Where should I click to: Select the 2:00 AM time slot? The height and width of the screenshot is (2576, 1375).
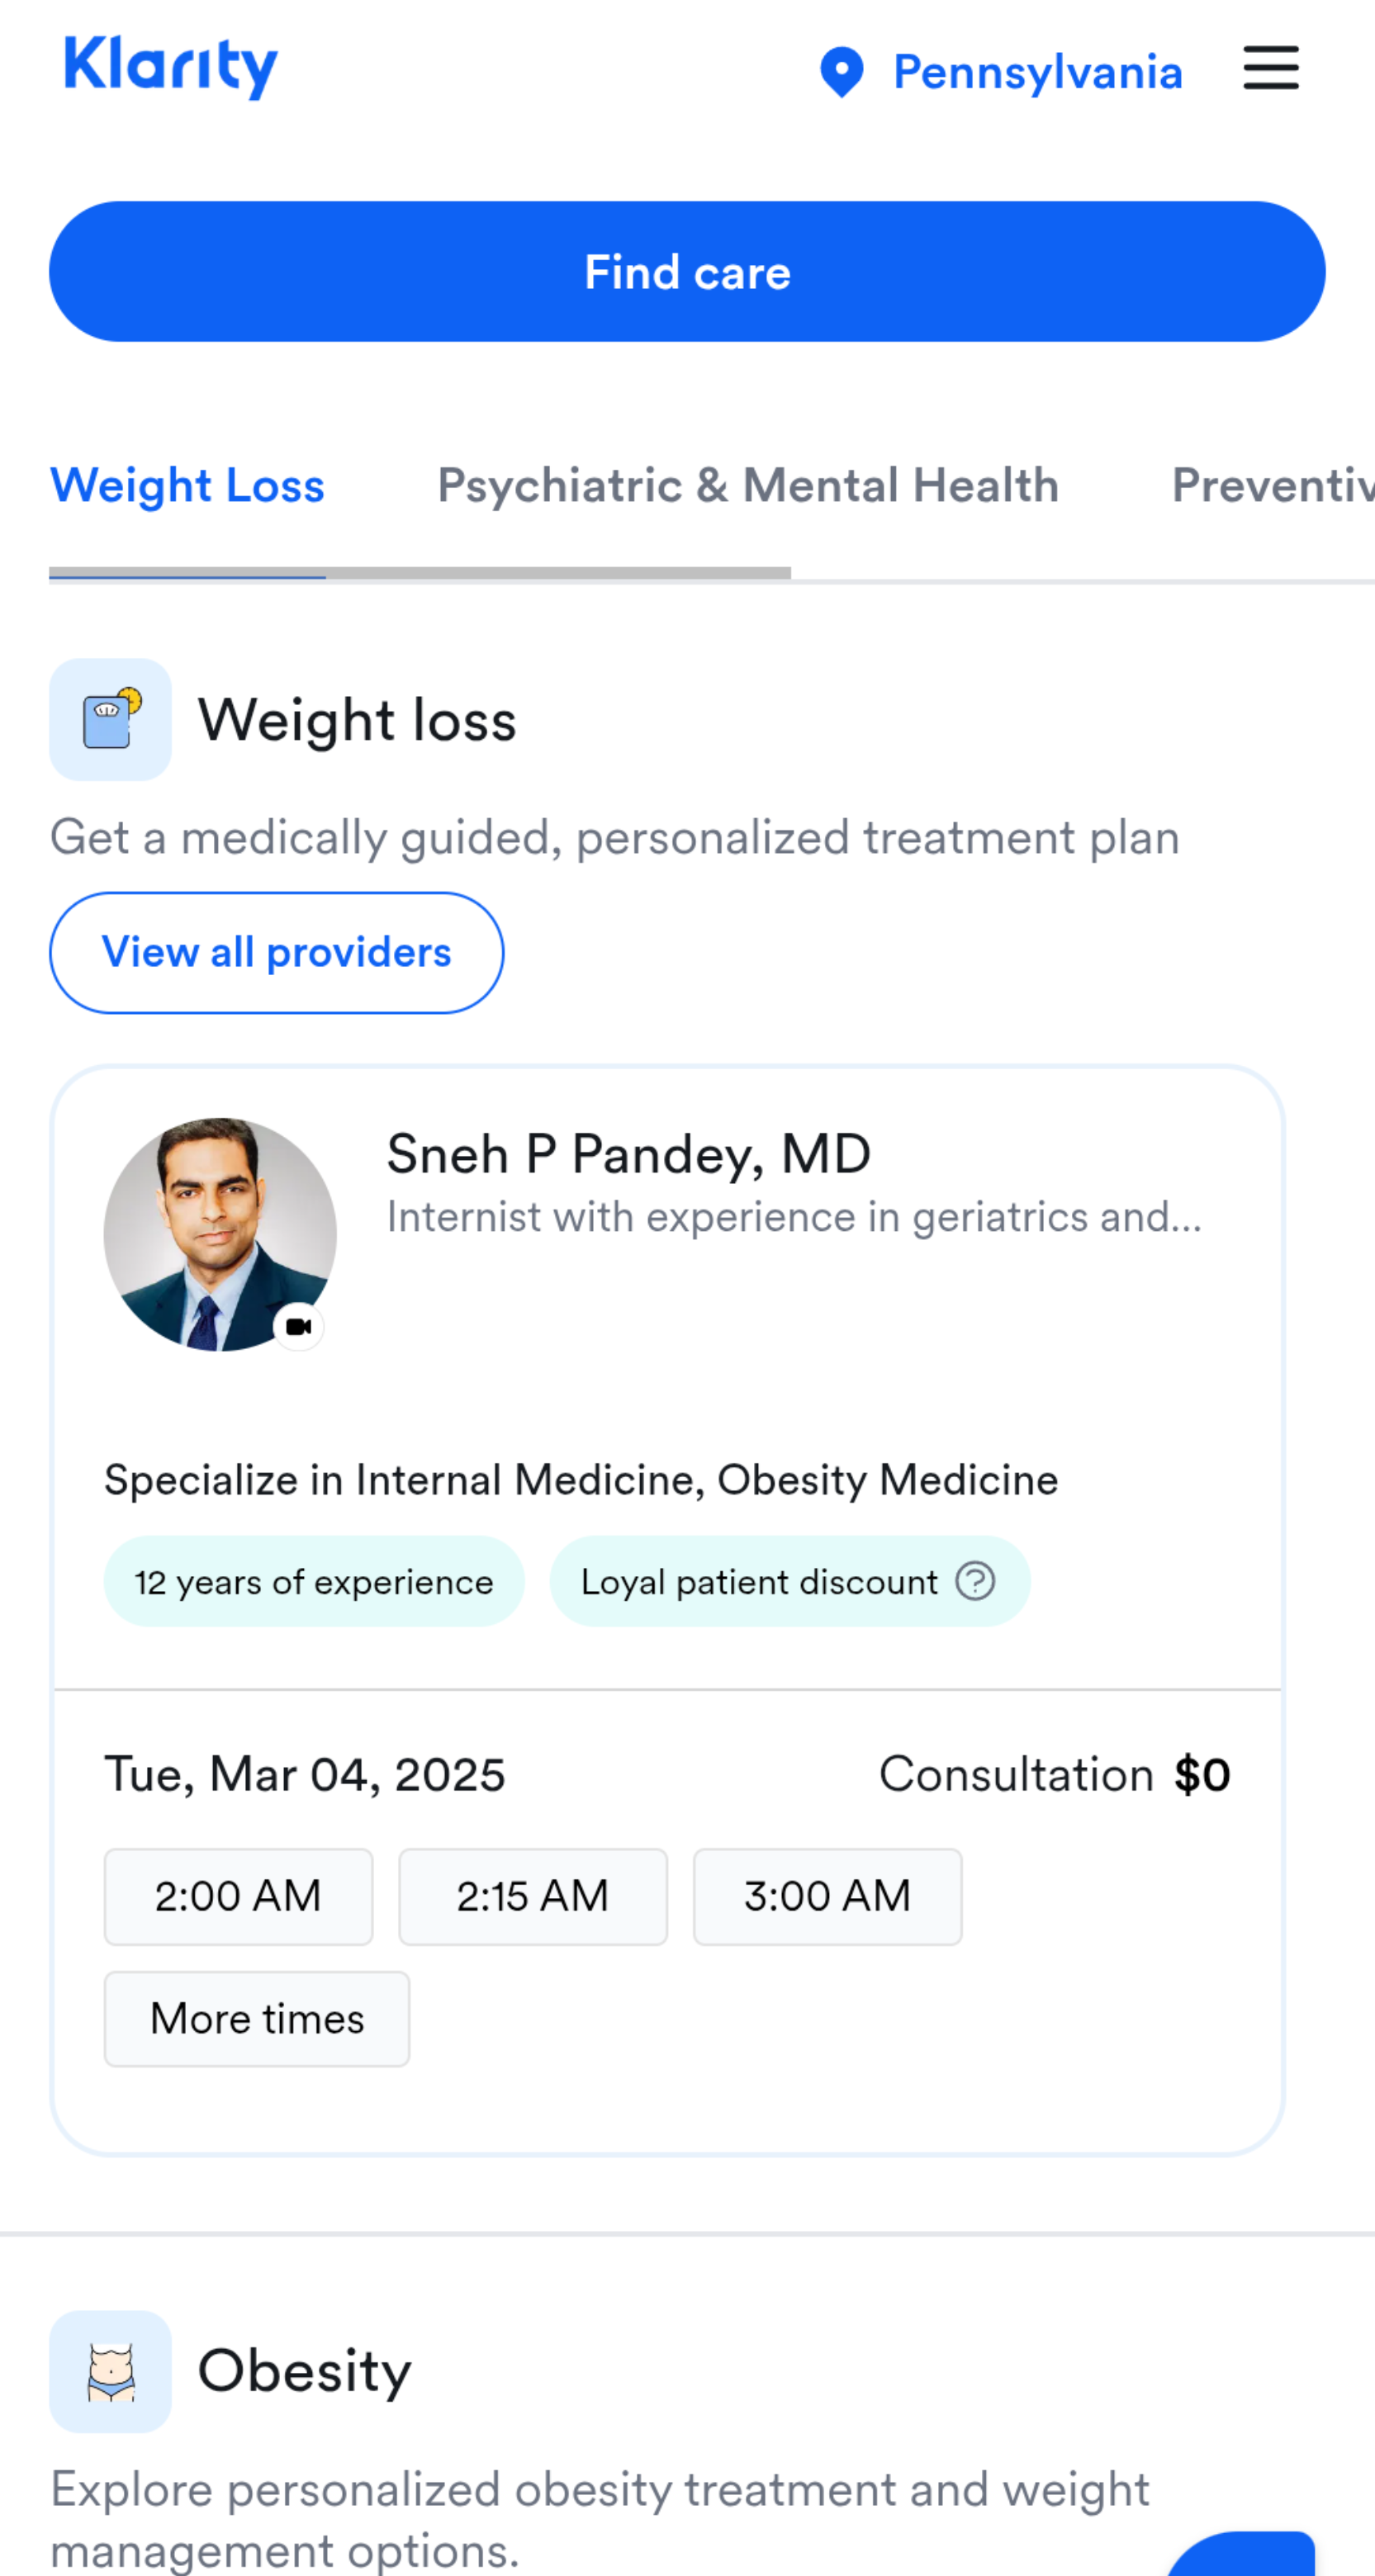pyautogui.click(x=239, y=1896)
